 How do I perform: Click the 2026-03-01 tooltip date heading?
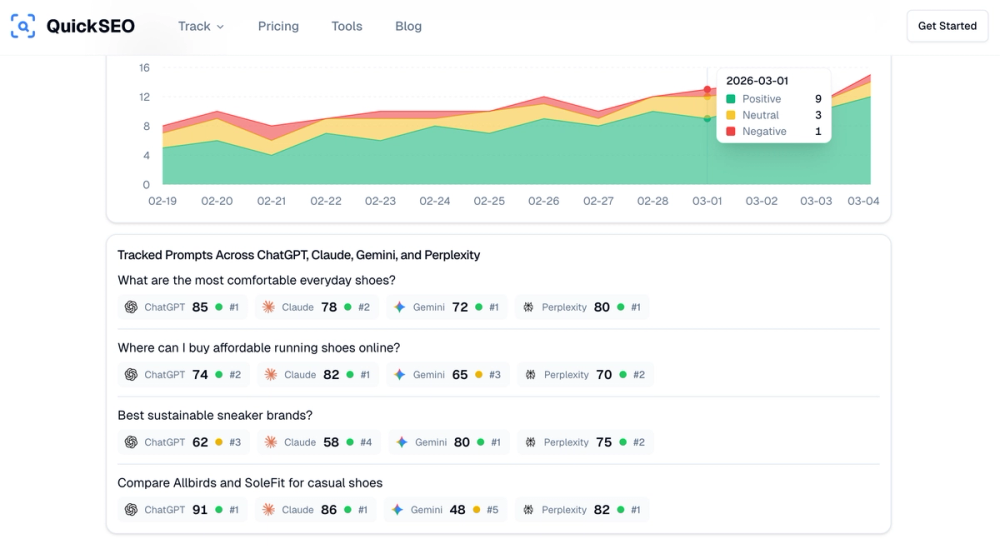tap(757, 81)
